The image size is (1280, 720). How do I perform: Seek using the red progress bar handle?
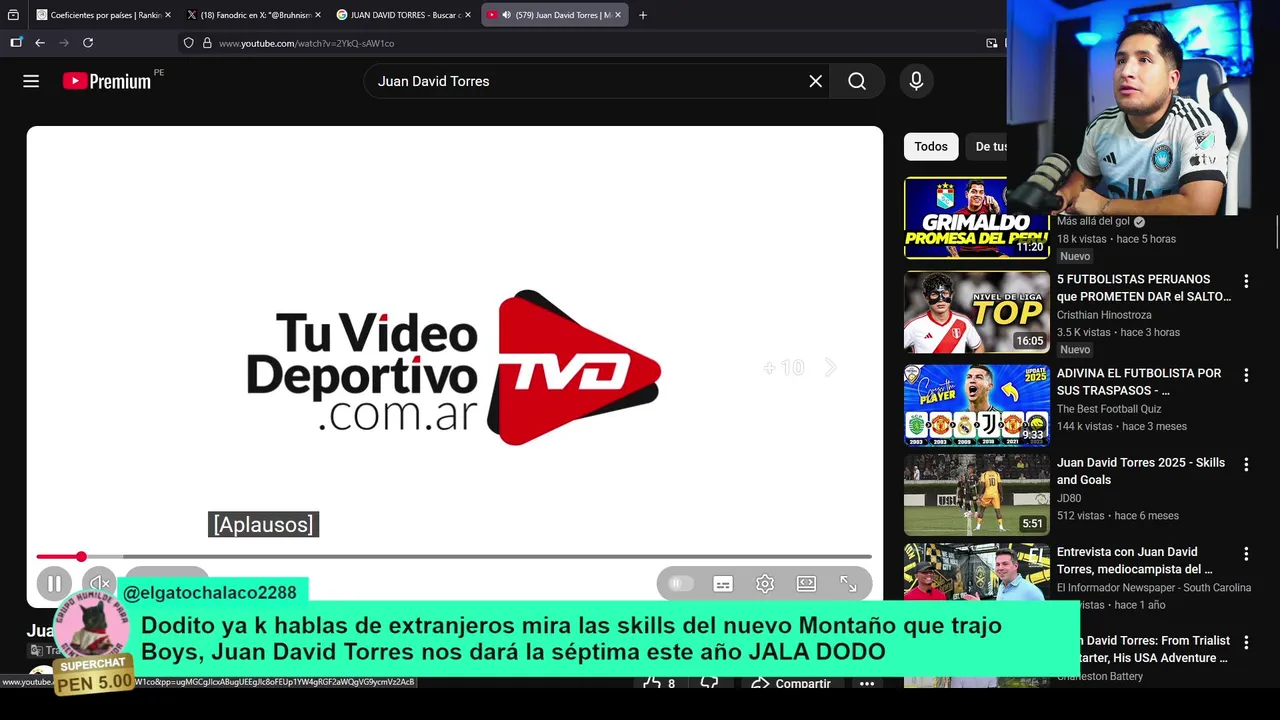(x=81, y=556)
